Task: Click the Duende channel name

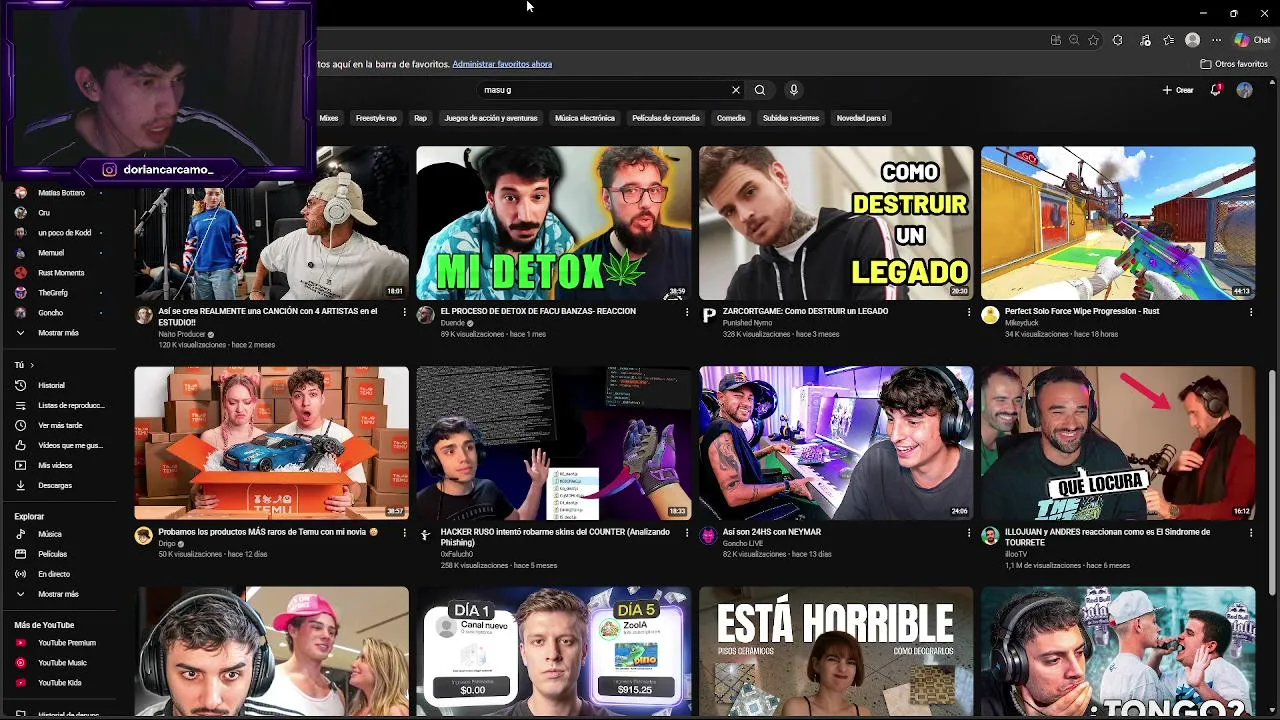Action: [x=453, y=323]
